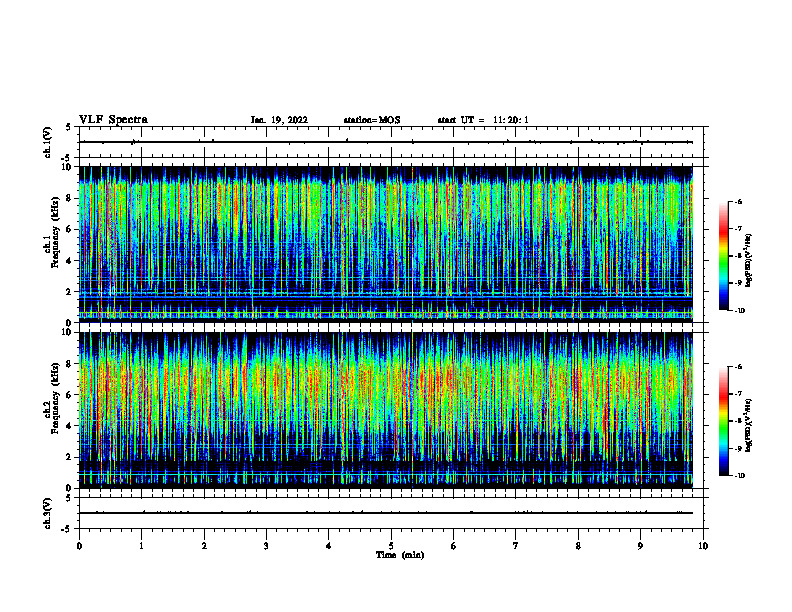Select the ch.1 color bar log(PSD) label
Image resolution: width=792 pixels, height=612 pixels.
tap(749, 261)
